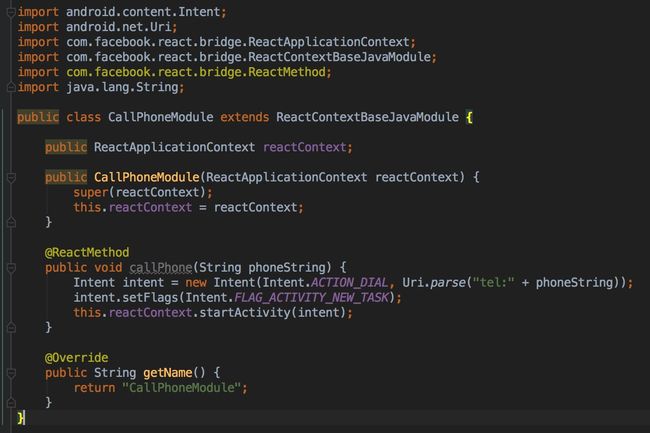Click the highlighted opening brace of the class
The width and height of the screenshot is (650, 433).
(x=469, y=118)
